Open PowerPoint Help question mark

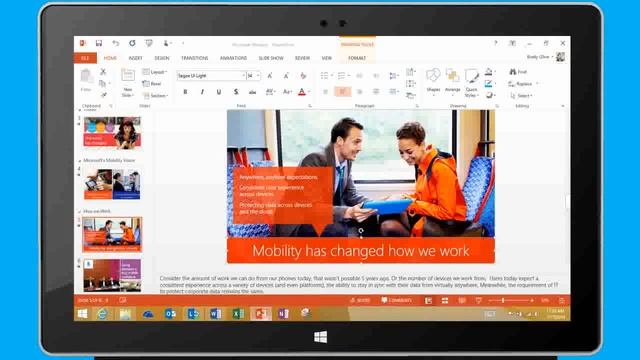click(496, 43)
